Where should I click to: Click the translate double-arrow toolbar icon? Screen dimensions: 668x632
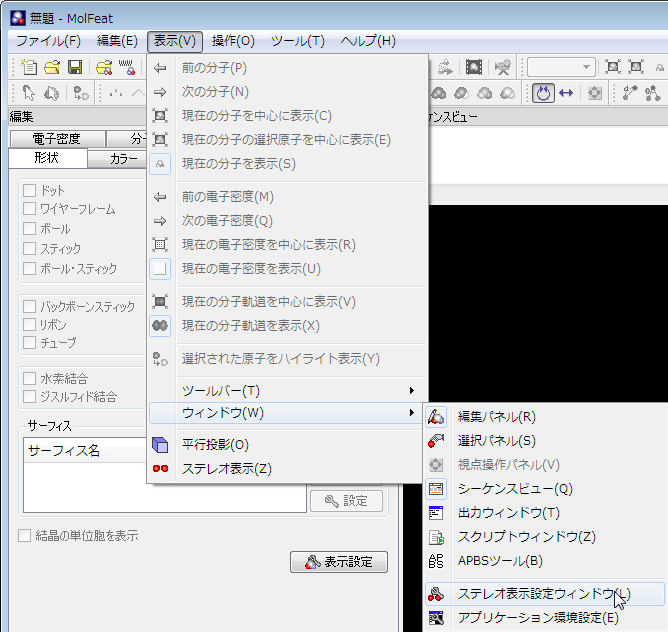pyautogui.click(x=566, y=93)
